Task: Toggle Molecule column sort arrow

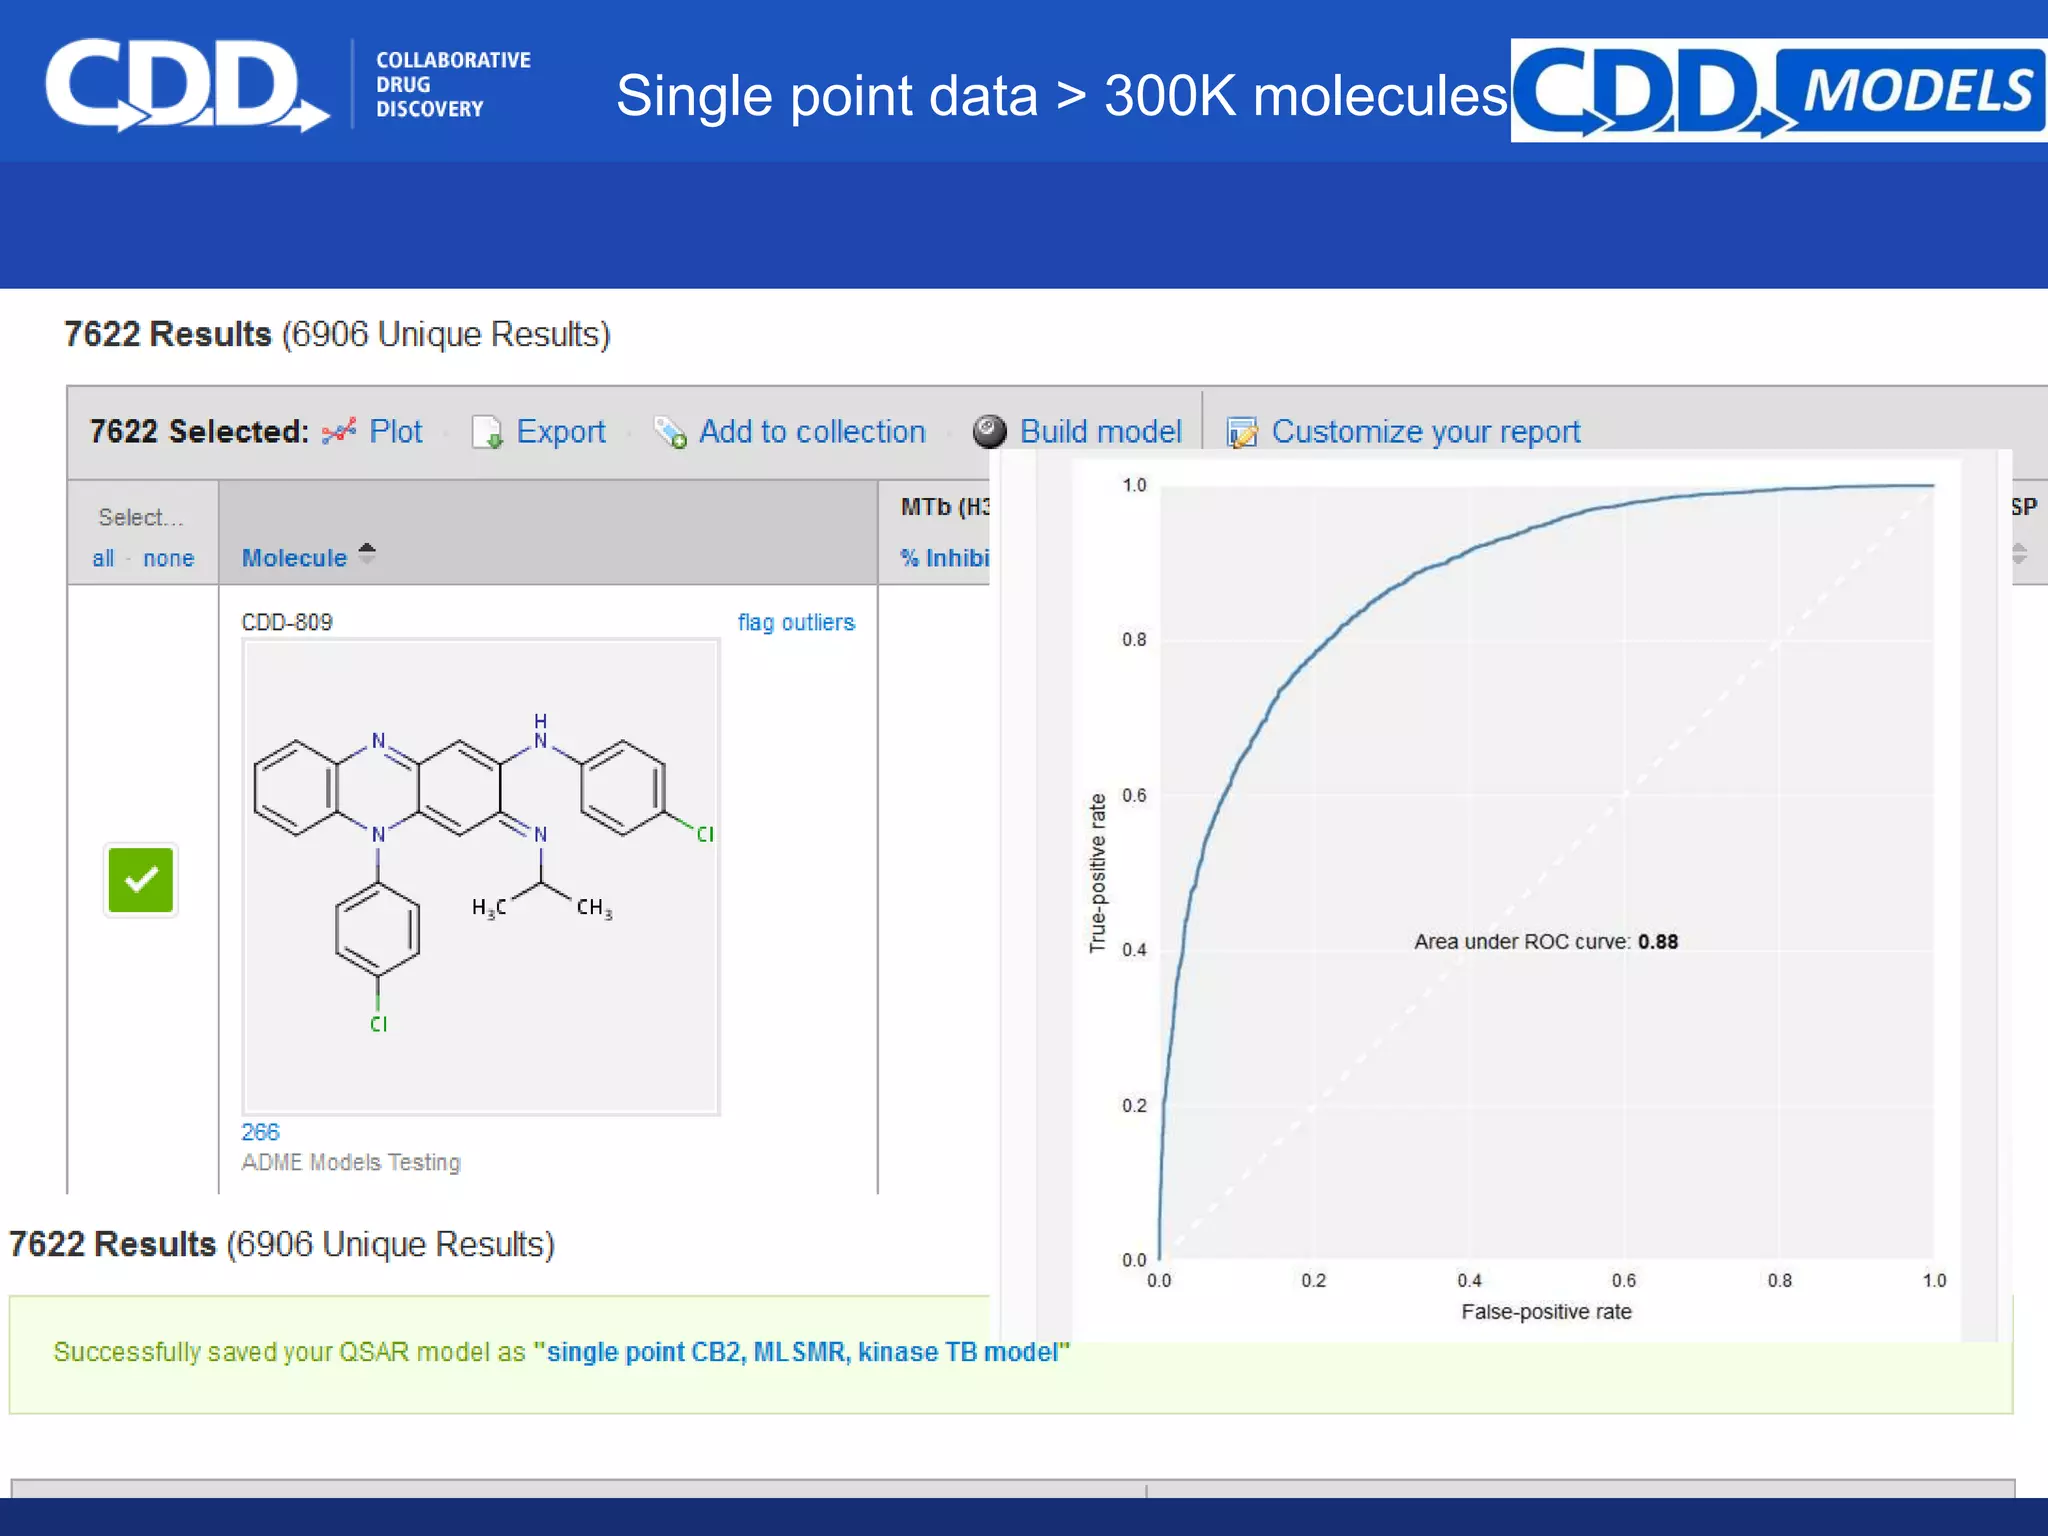Action: pyautogui.click(x=367, y=554)
